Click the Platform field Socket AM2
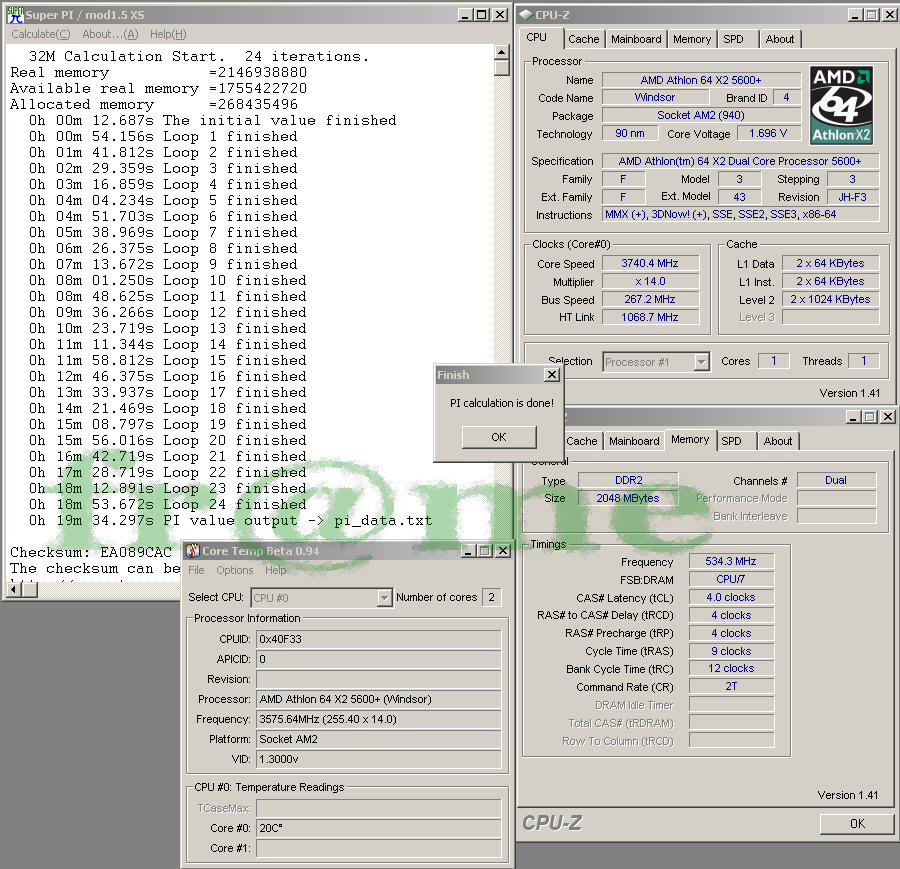The width and height of the screenshot is (900, 869). pos(379,739)
